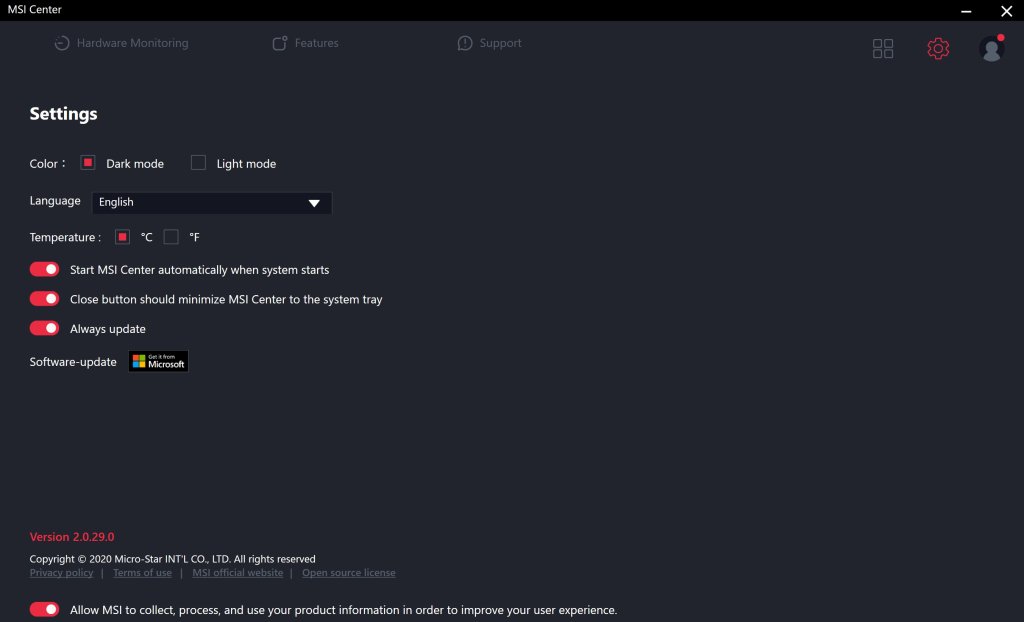Open the Privacy policy link
This screenshot has width=1024, height=622.
(x=61, y=573)
